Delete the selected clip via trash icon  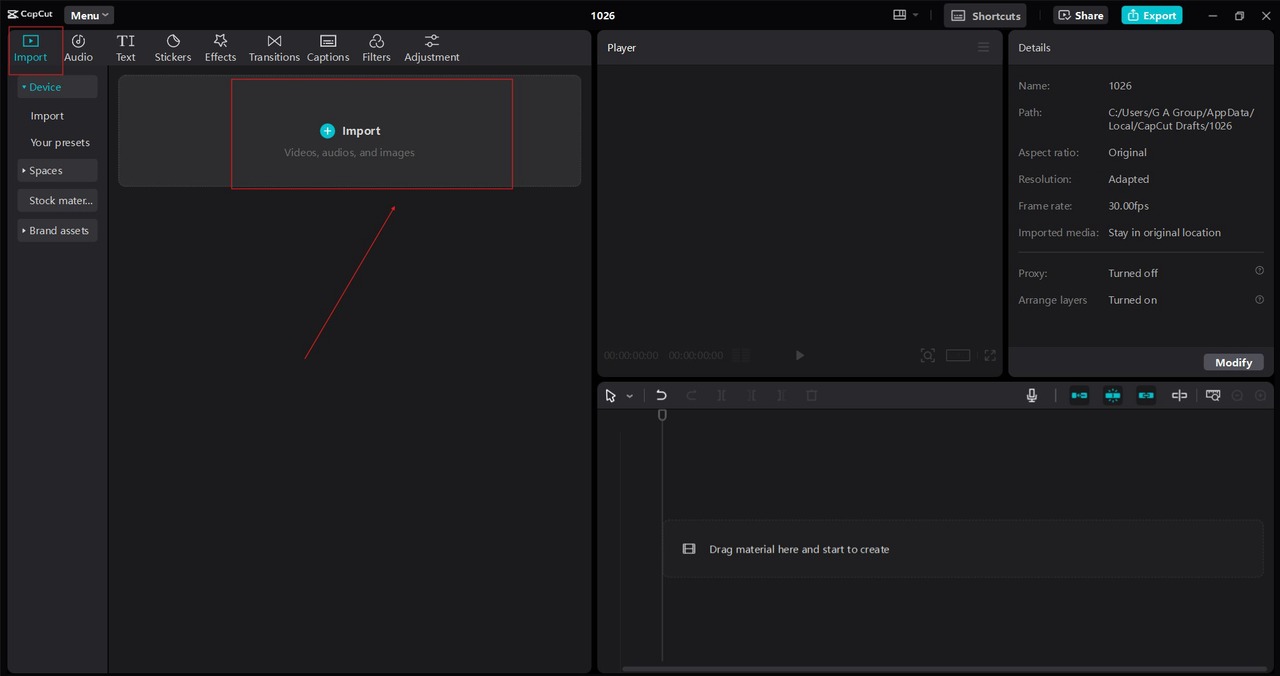pyautogui.click(x=811, y=396)
